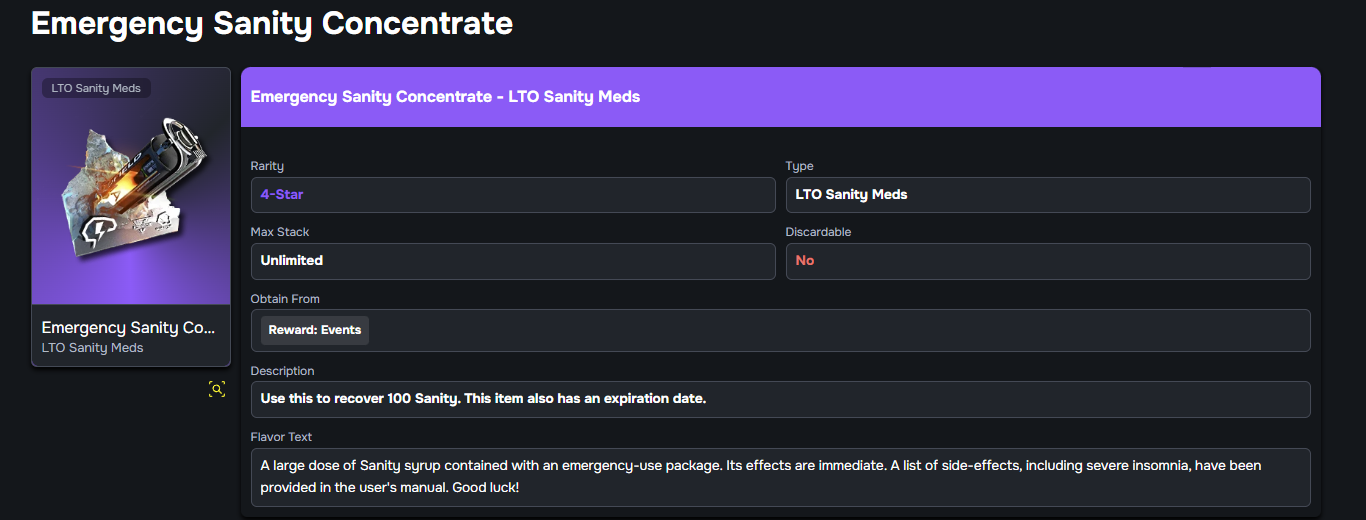The height and width of the screenshot is (520, 1366).
Task: Click the yellow magnifier icon below the card
Action: (x=217, y=390)
